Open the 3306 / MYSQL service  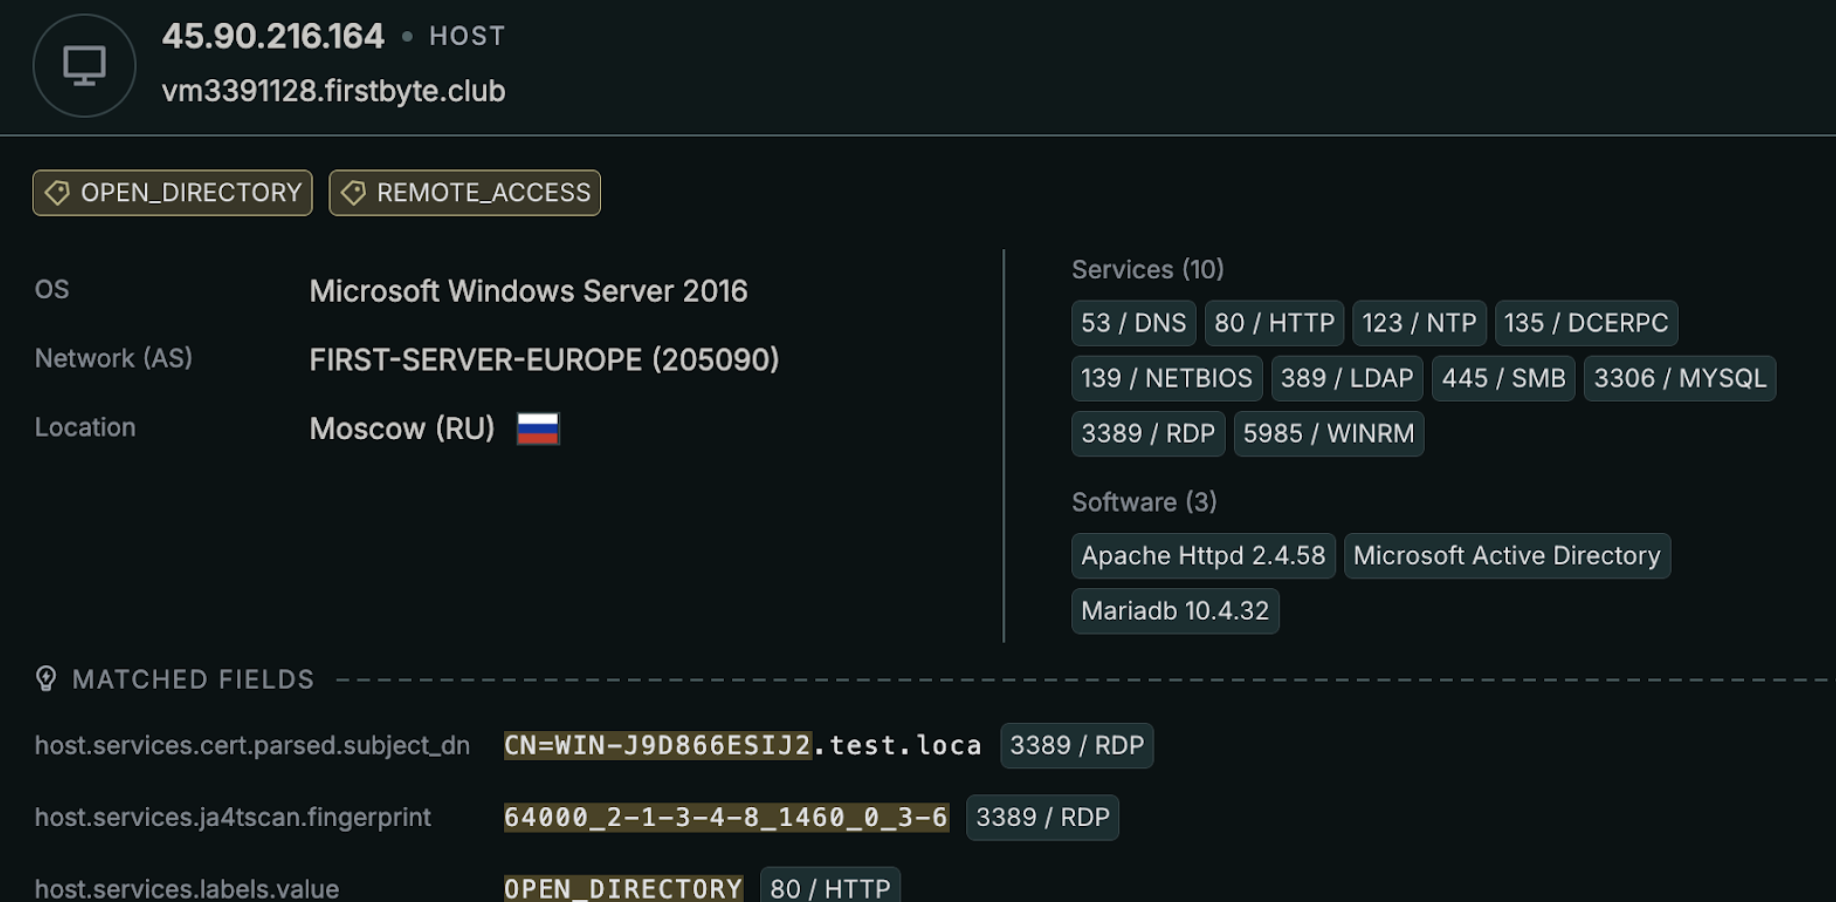click(1679, 378)
